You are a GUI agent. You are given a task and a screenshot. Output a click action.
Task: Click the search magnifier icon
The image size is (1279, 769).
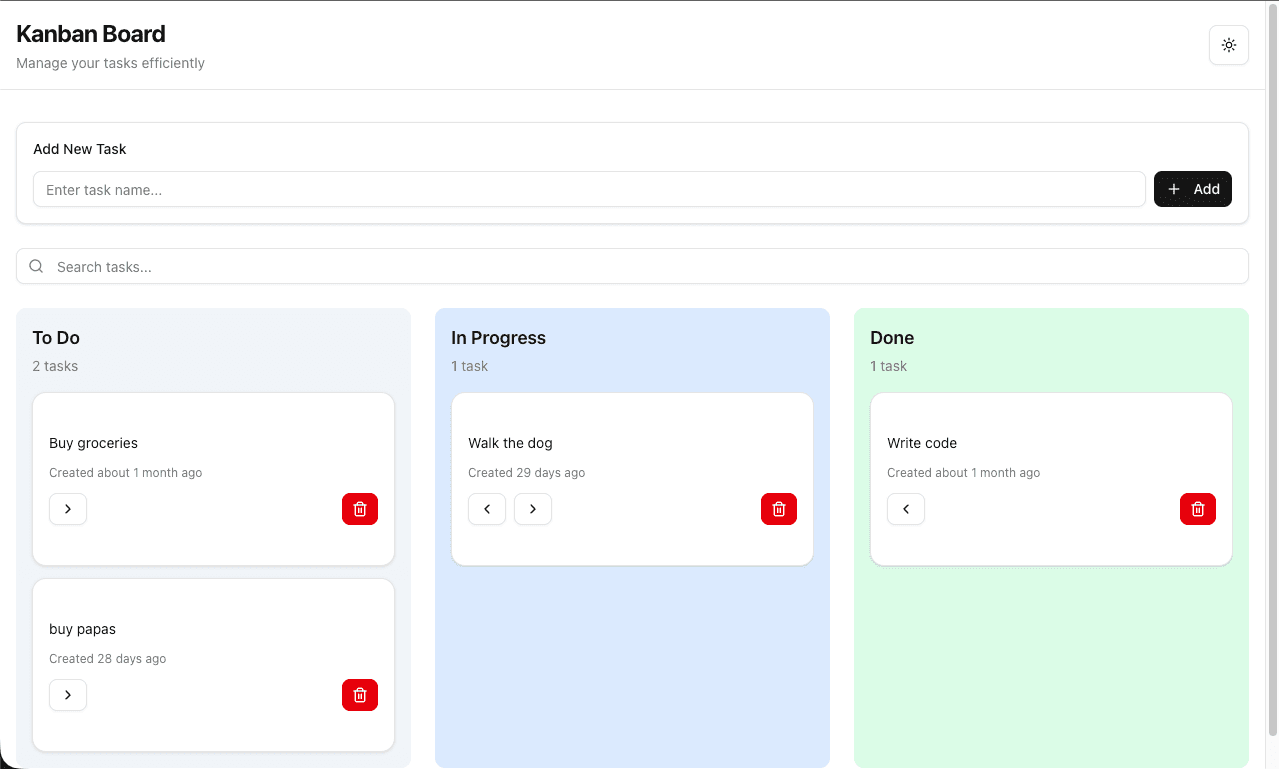(36, 266)
